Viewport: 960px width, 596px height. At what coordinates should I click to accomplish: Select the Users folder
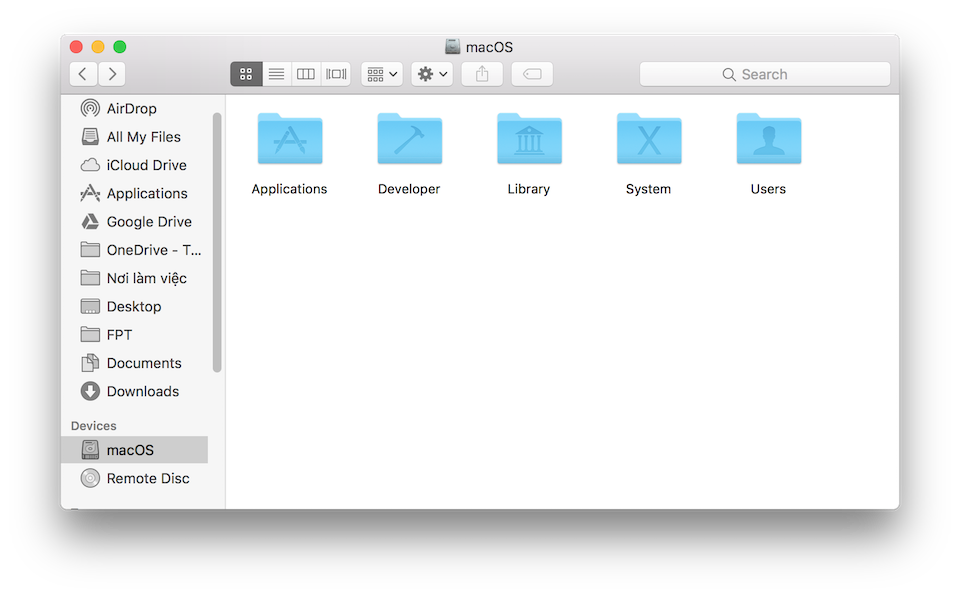click(x=768, y=140)
